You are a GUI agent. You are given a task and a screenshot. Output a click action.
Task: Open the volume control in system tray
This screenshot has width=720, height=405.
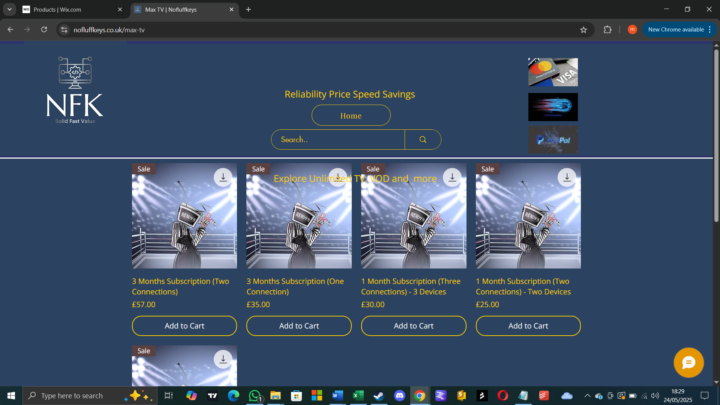(655, 396)
